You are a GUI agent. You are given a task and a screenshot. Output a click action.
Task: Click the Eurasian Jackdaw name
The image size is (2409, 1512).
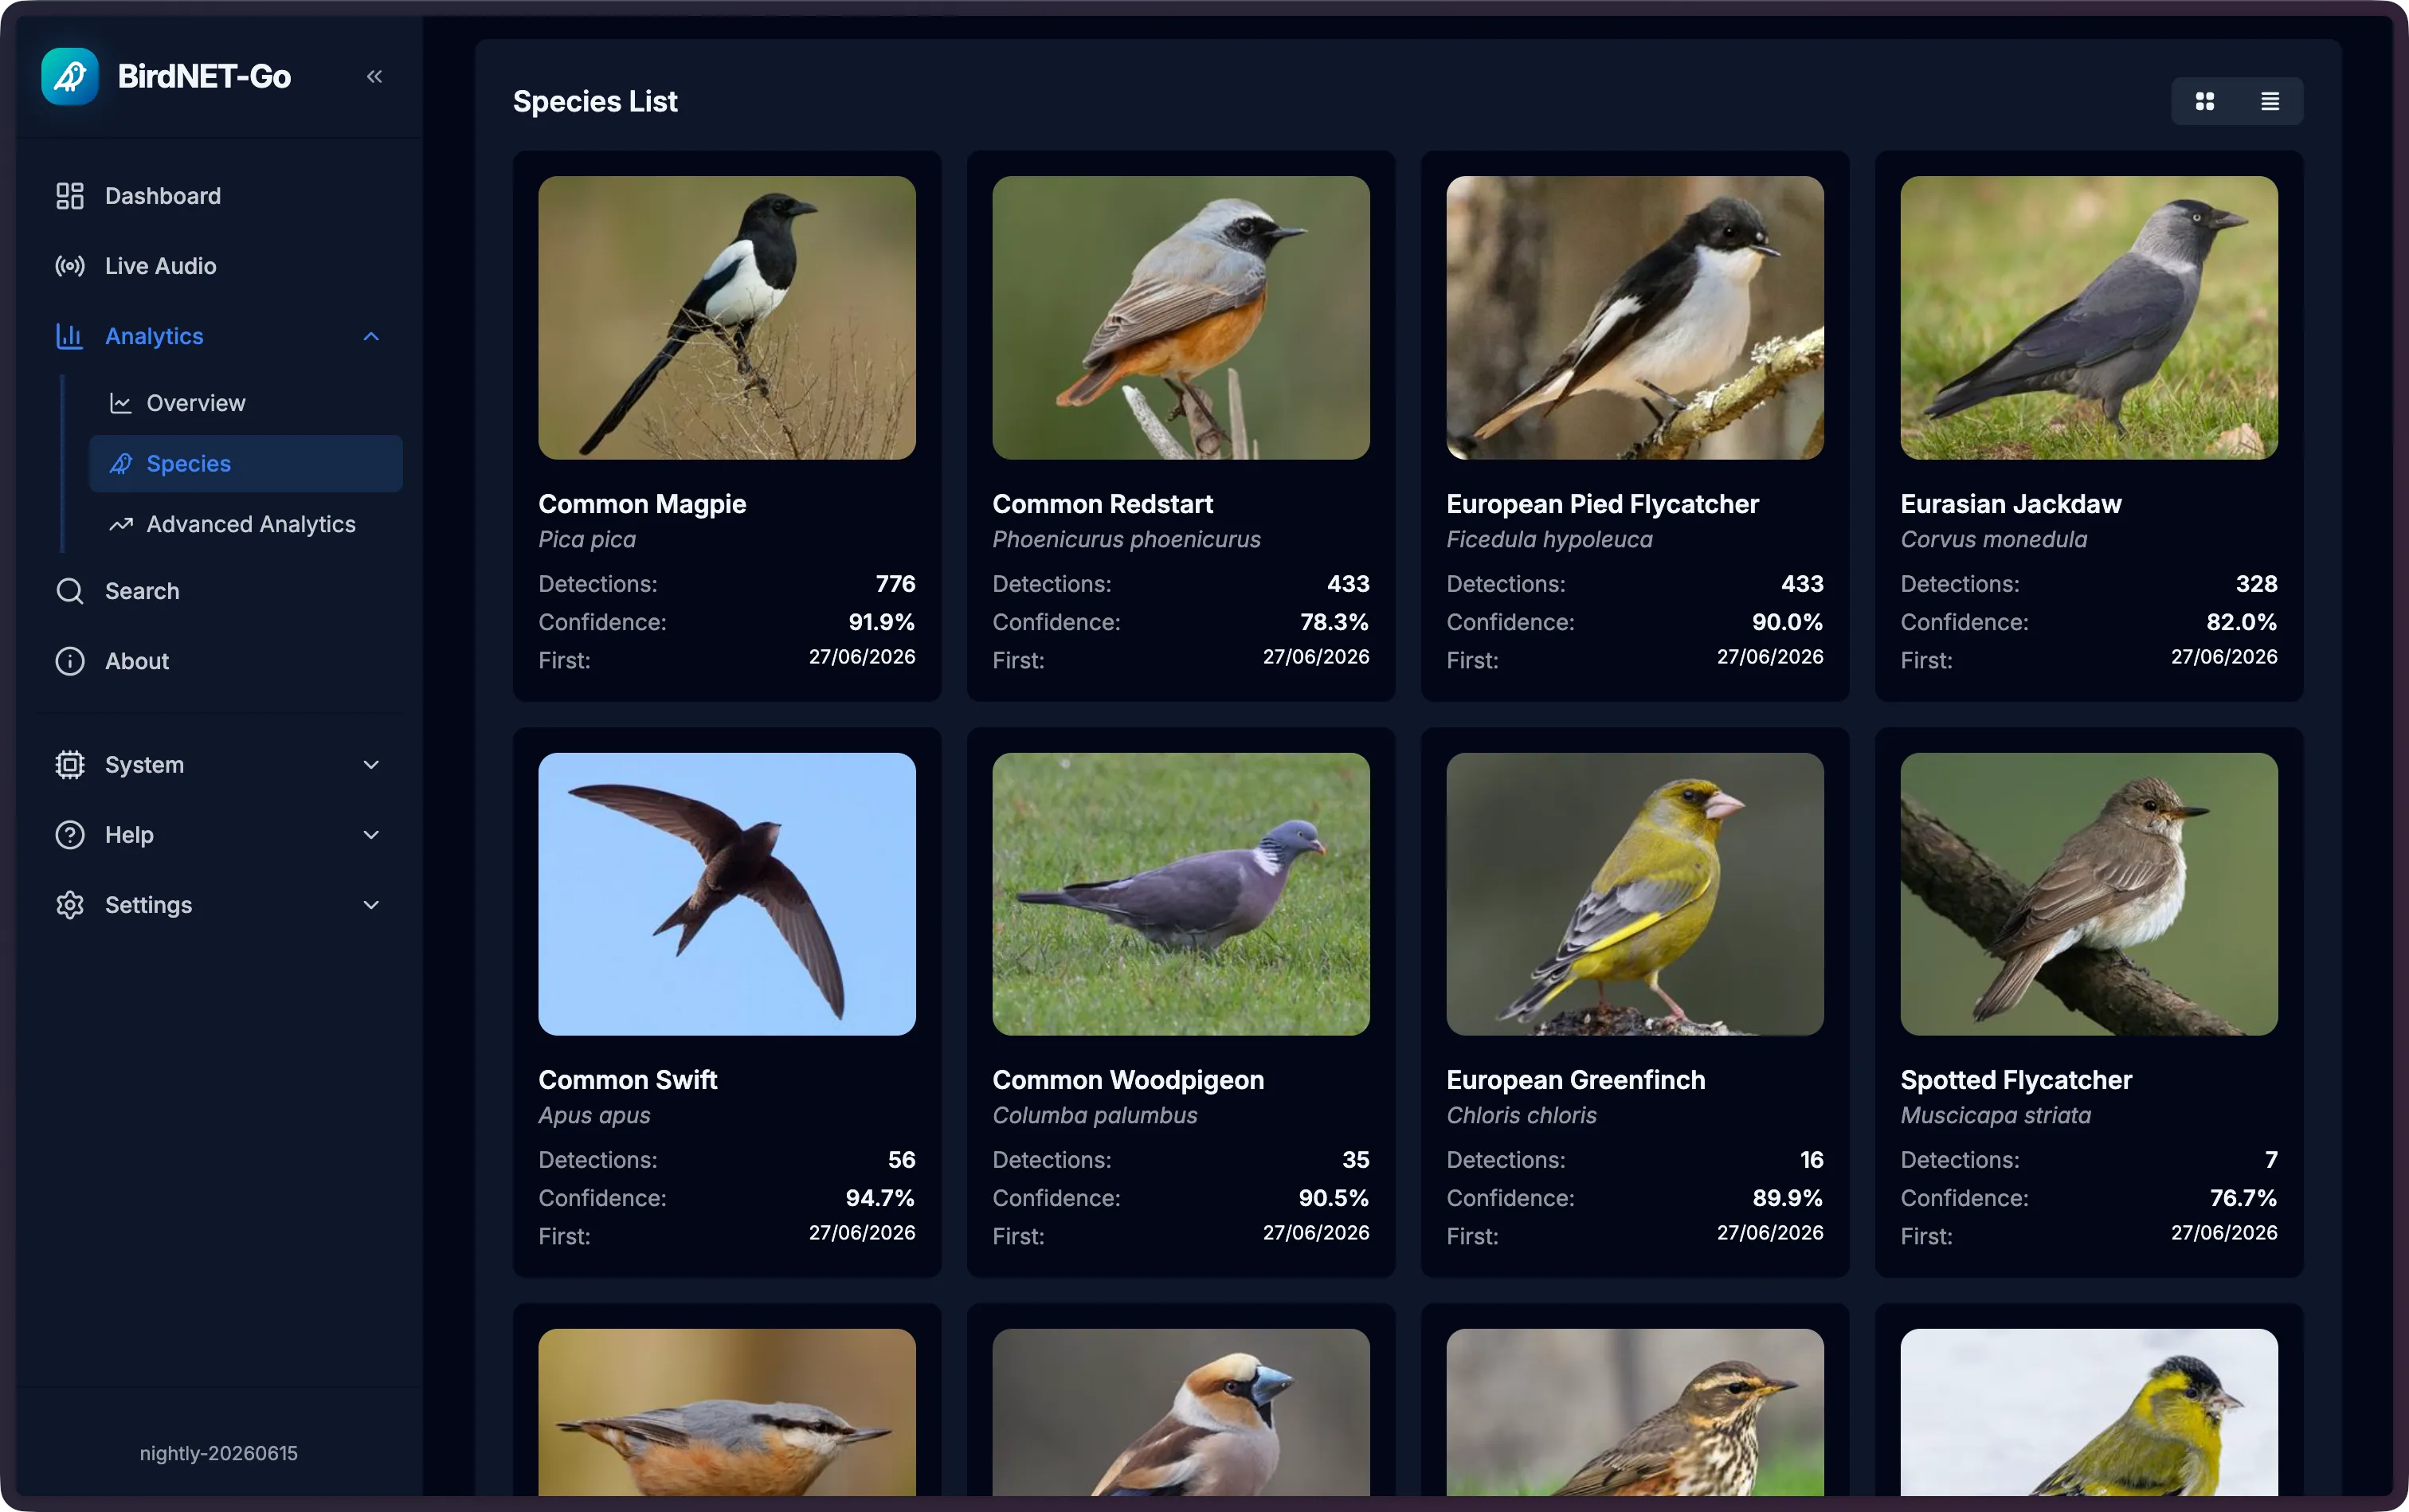tap(2011, 504)
